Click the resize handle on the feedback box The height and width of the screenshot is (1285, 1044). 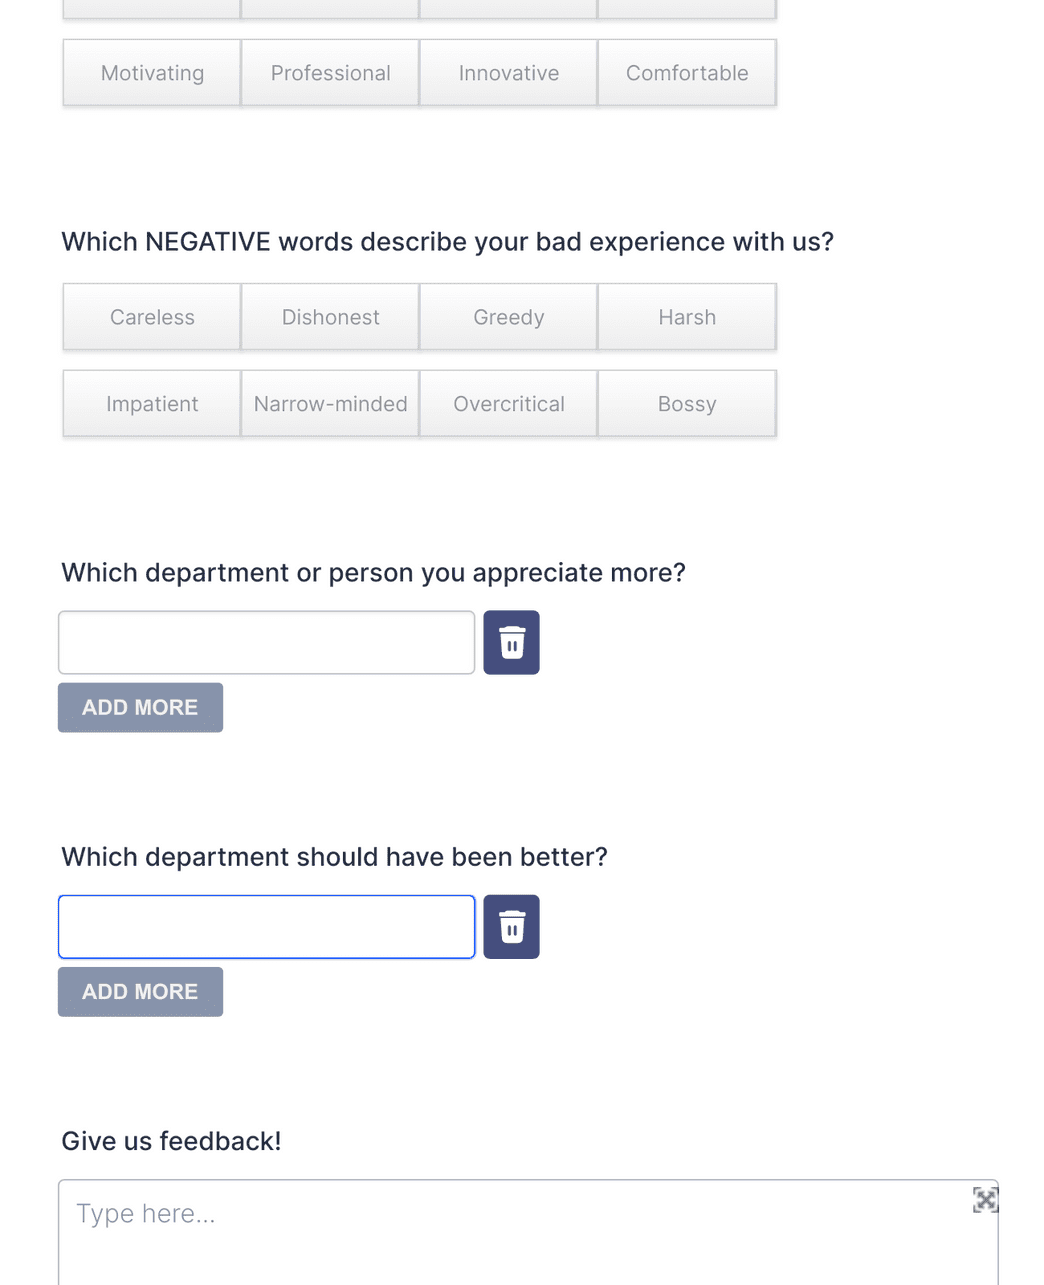(984, 1199)
